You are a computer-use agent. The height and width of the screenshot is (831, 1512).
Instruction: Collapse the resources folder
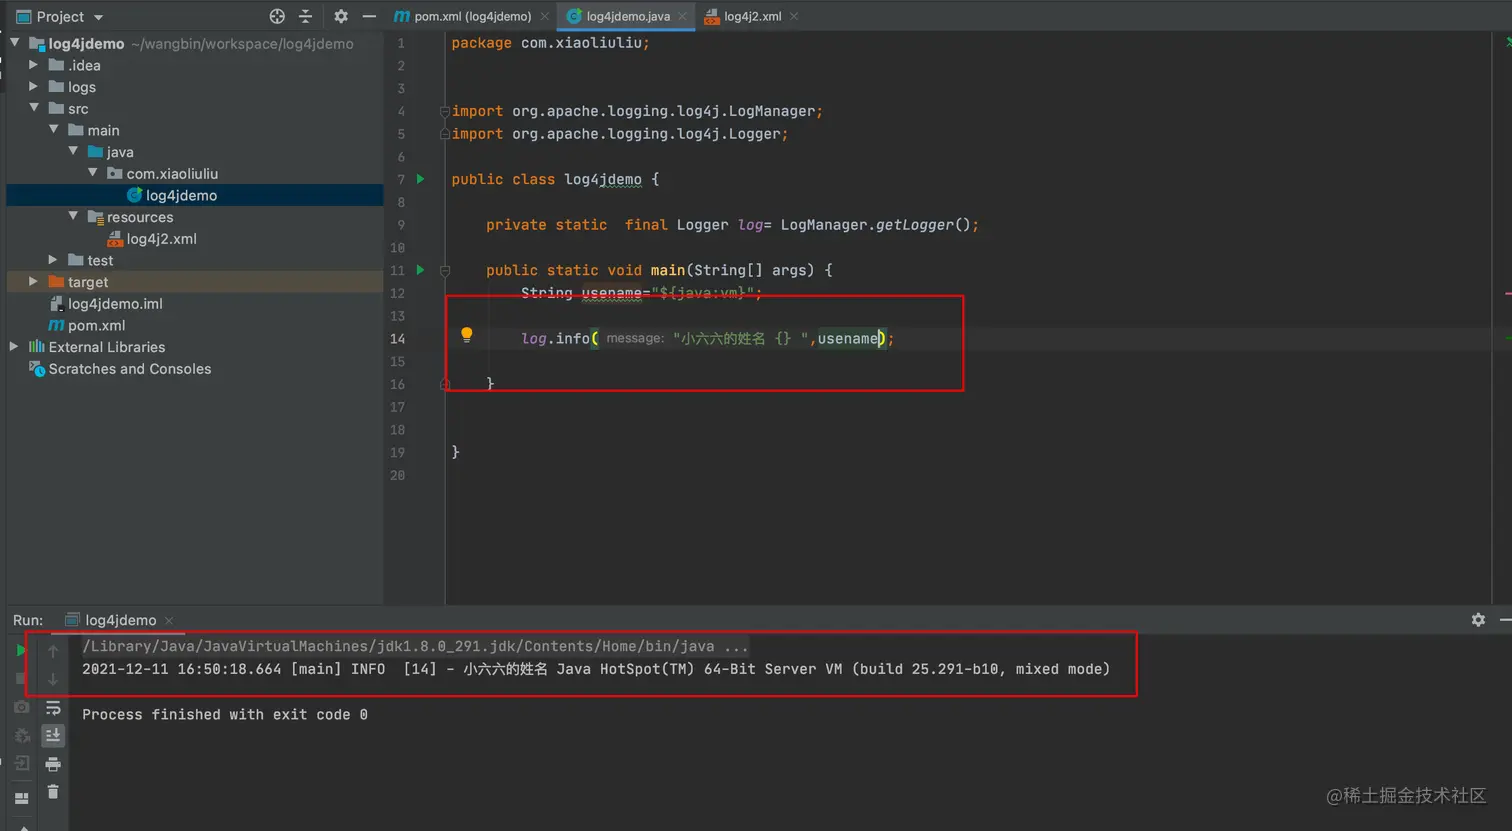pyautogui.click(x=73, y=217)
